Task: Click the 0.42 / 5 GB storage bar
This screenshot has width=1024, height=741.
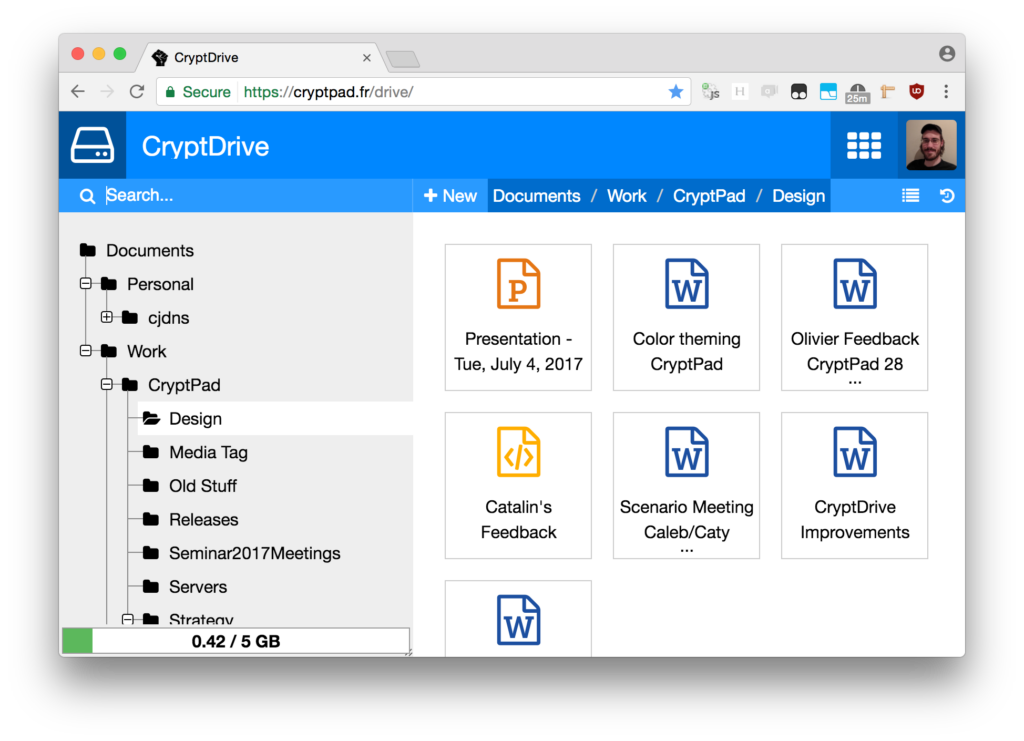Action: point(236,641)
